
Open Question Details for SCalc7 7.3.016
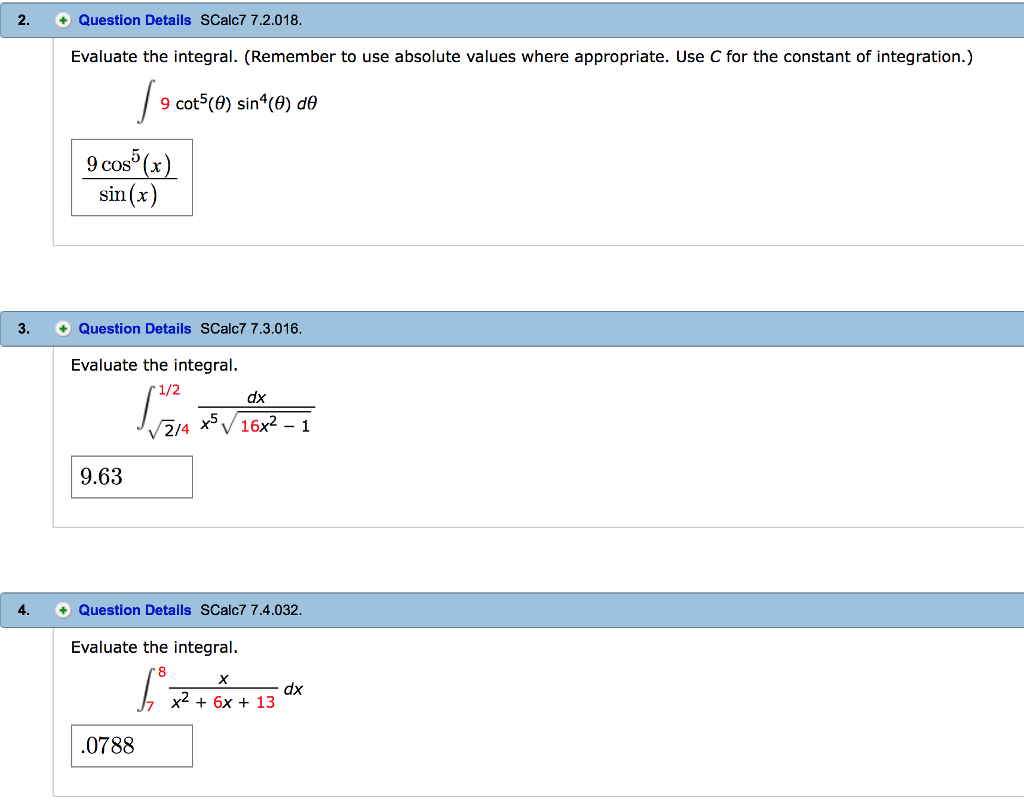[134, 328]
